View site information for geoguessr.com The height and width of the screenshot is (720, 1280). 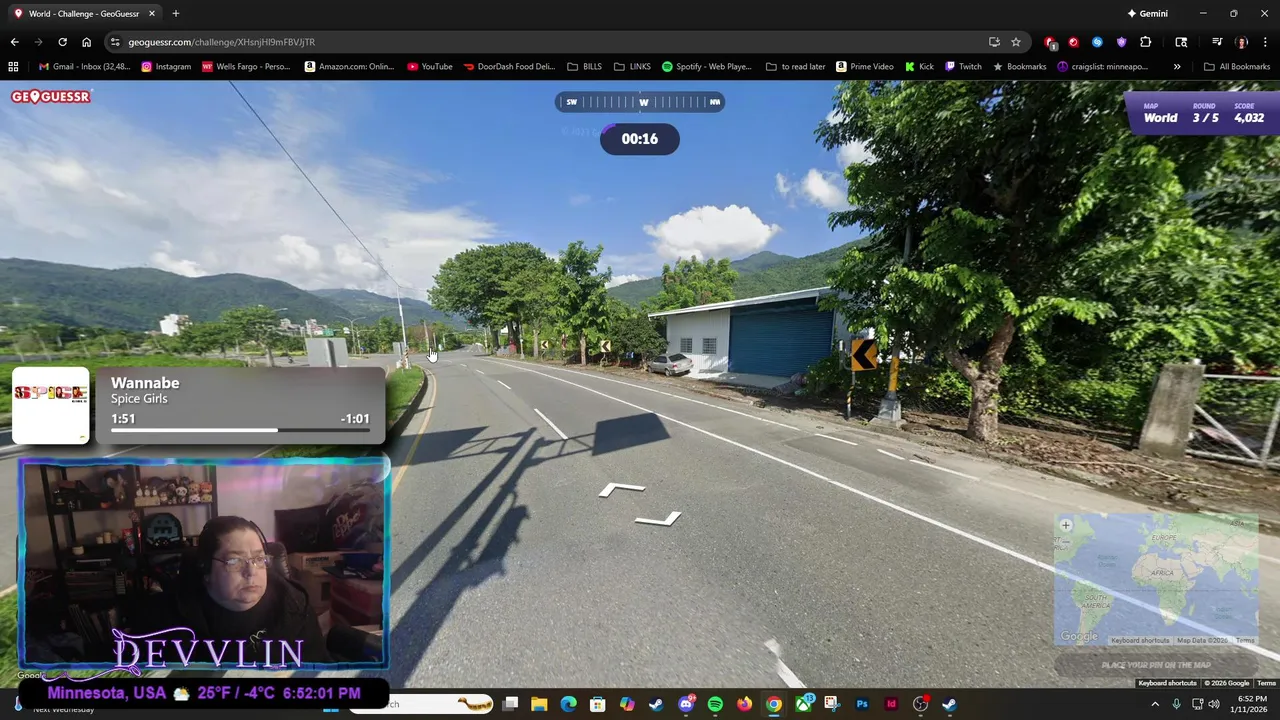click(116, 42)
